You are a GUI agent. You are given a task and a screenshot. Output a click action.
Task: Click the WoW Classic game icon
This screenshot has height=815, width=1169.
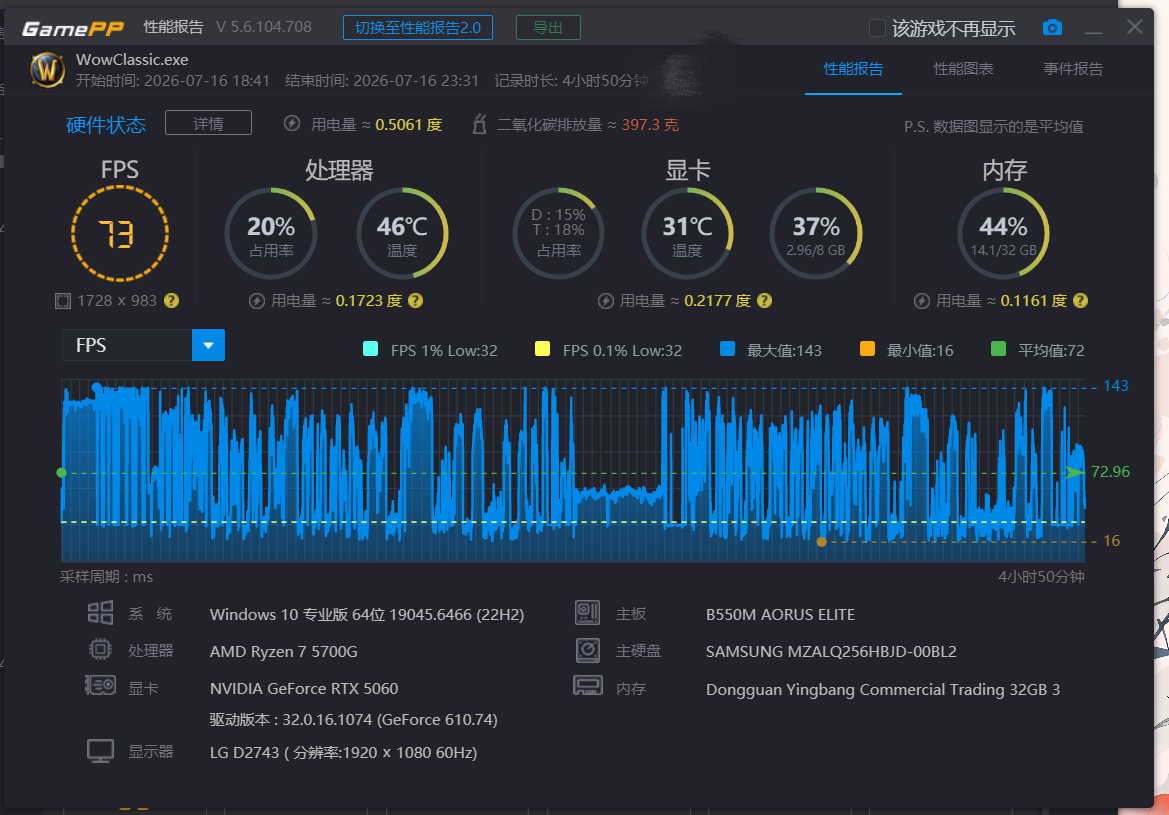47,70
